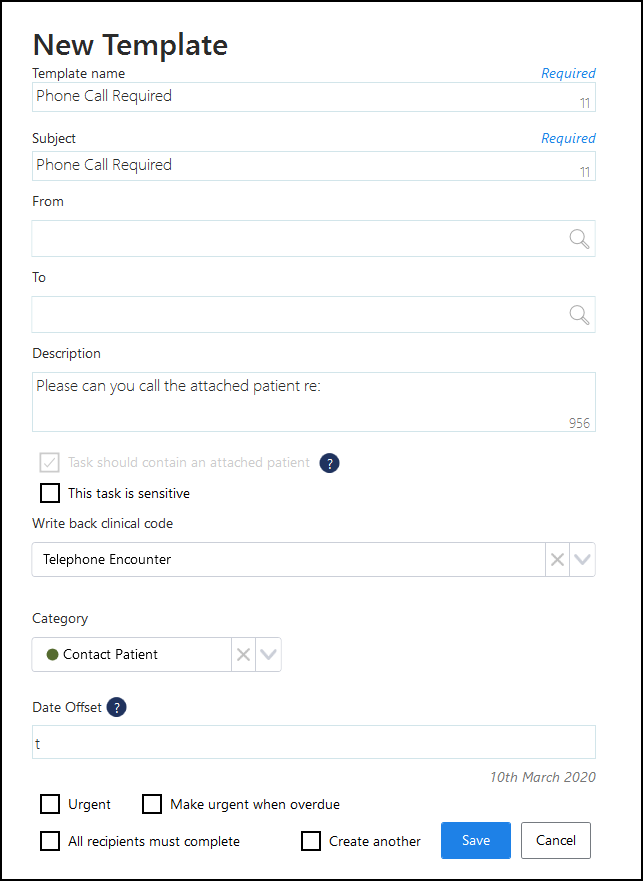This screenshot has width=643, height=881.
Task: Click the green Contact Patient color dot
Action: pyautogui.click(x=52, y=655)
